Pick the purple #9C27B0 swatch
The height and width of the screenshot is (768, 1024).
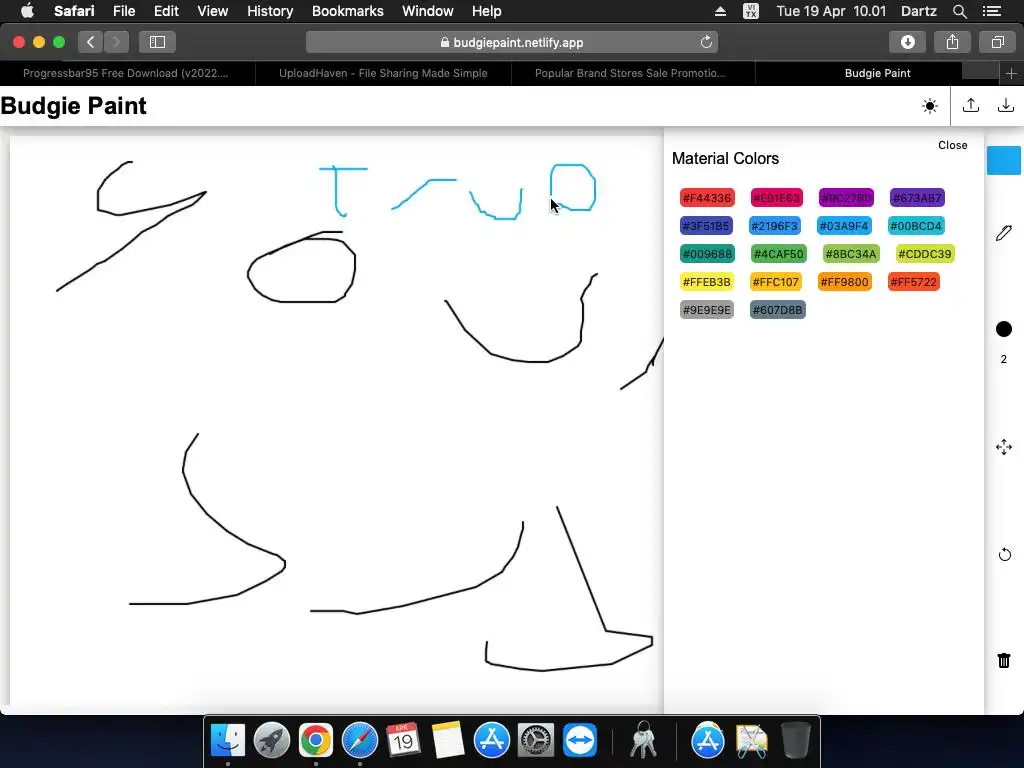(x=846, y=198)
